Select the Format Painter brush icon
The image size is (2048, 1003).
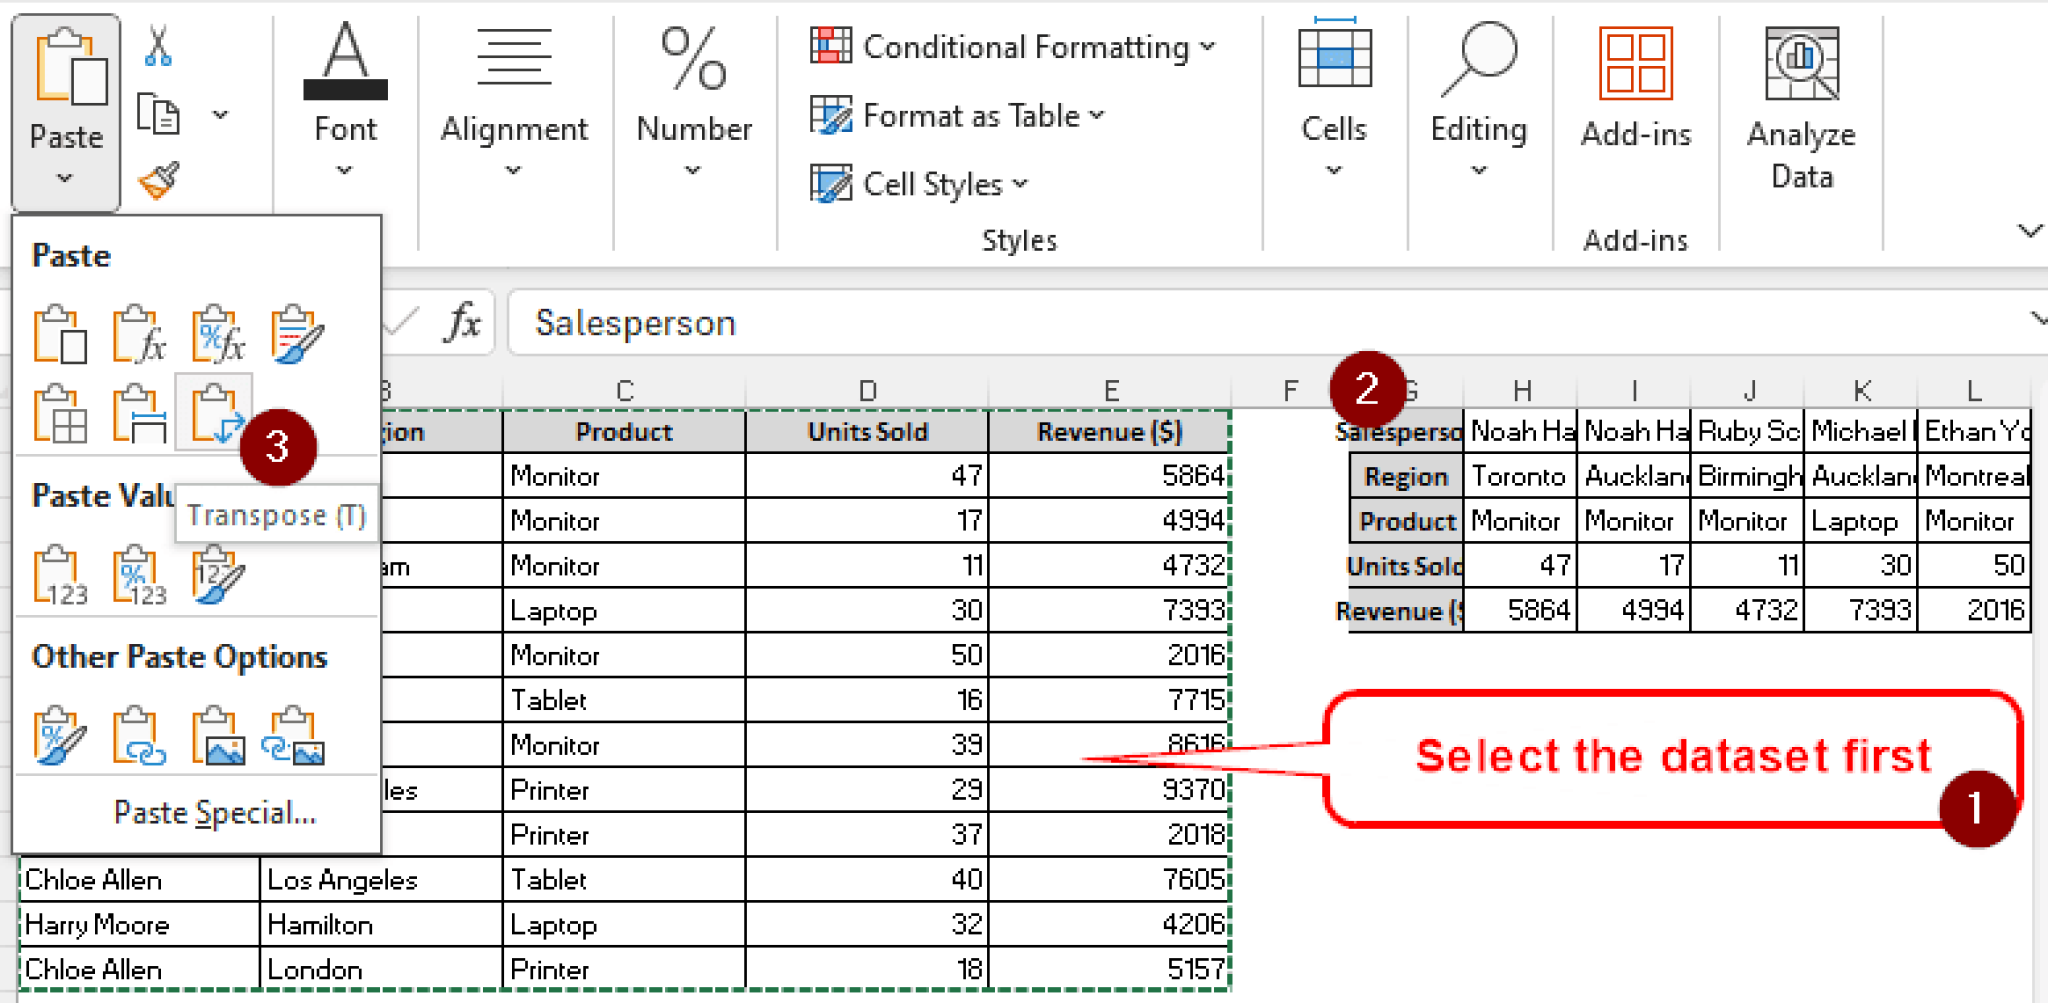click(x=158, y=180)
